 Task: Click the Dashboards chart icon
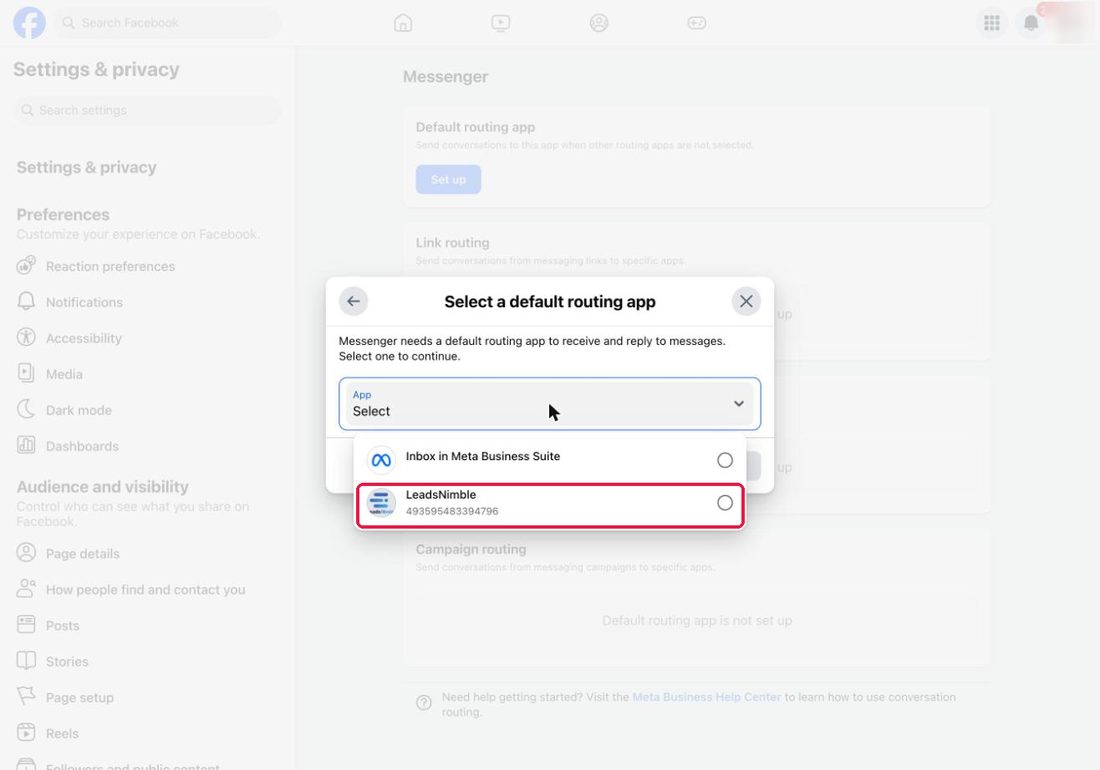pos(26,445)
